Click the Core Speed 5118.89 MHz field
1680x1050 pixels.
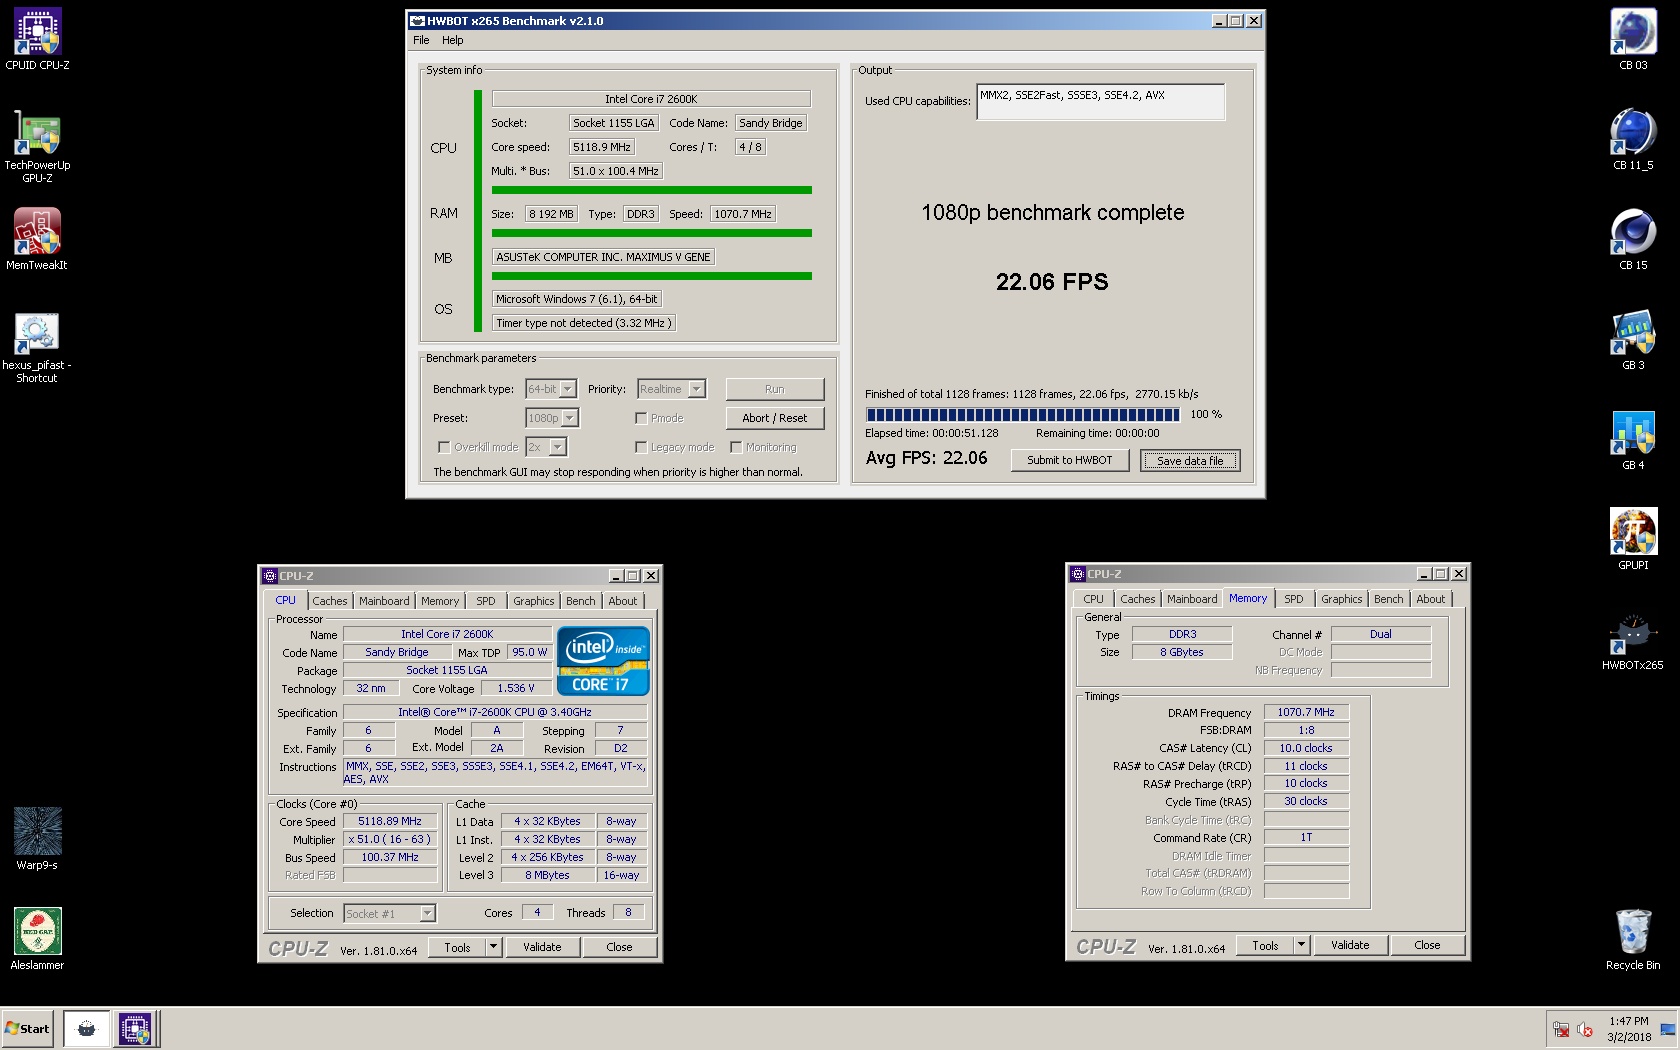pos(390,821)
